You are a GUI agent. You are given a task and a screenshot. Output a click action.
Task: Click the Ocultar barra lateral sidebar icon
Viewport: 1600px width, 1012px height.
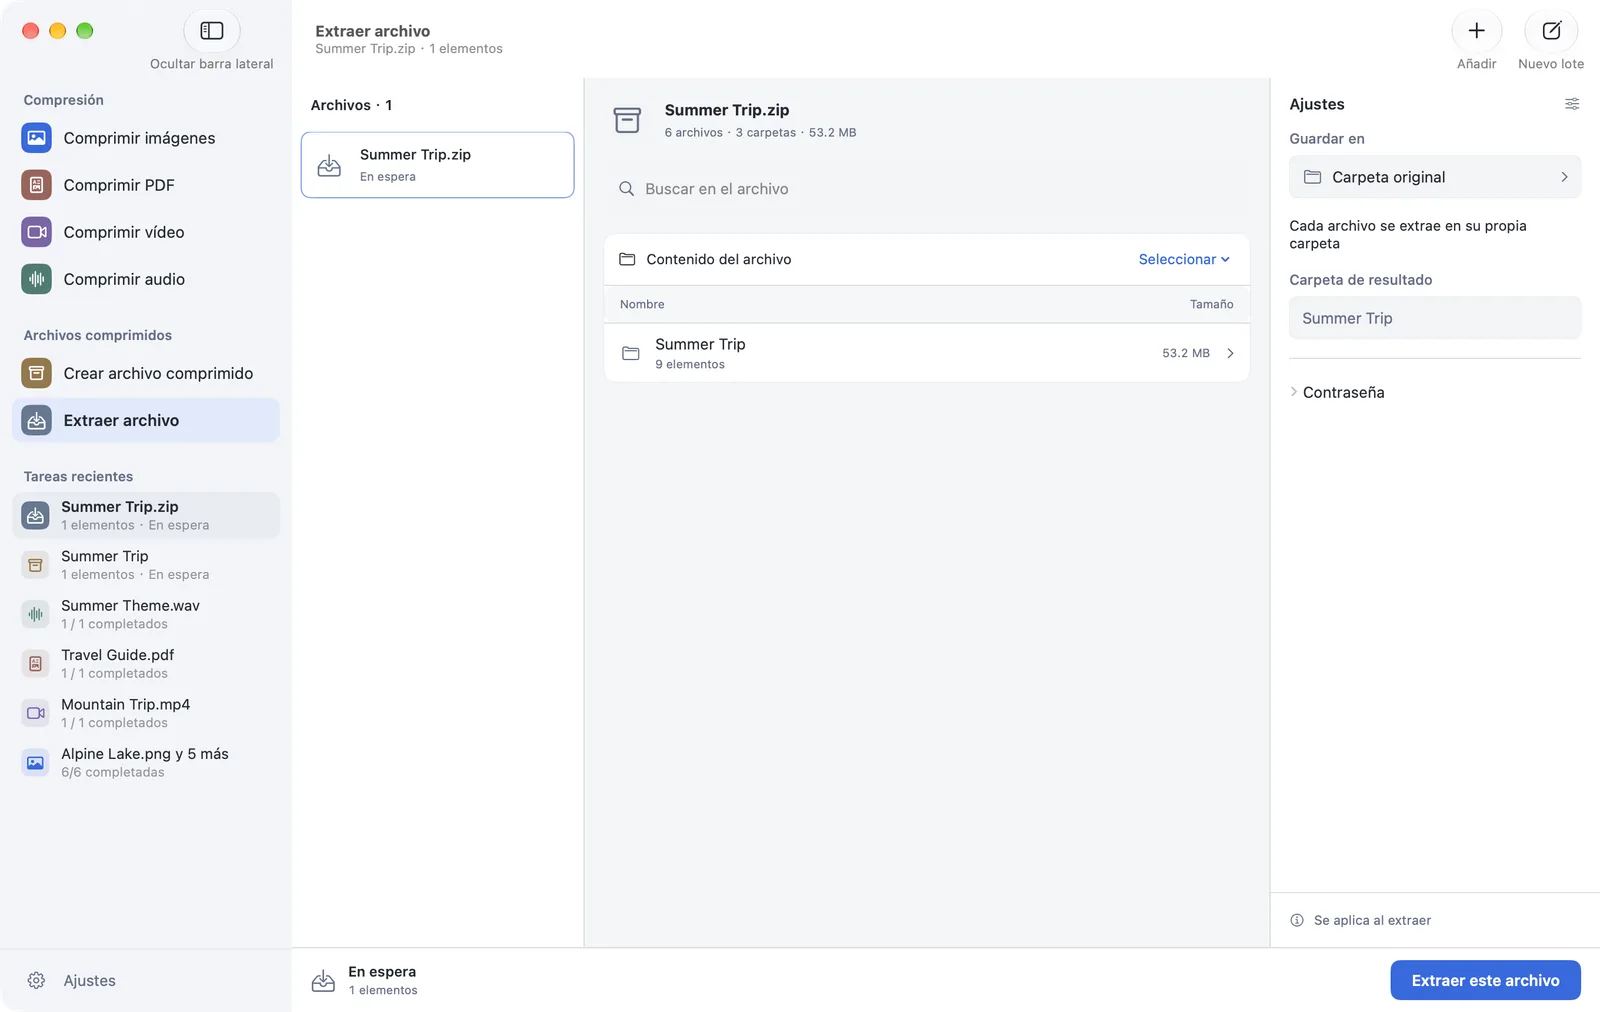(212, 31)
